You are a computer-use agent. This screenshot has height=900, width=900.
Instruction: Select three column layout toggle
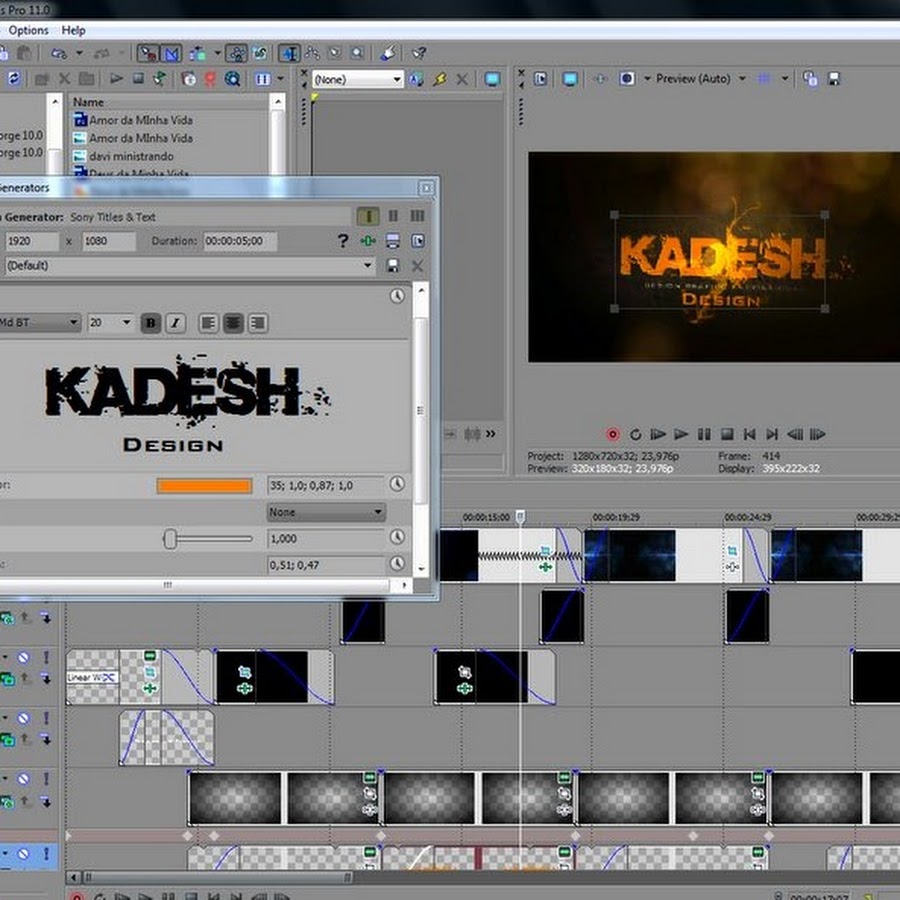pos(417,216)
